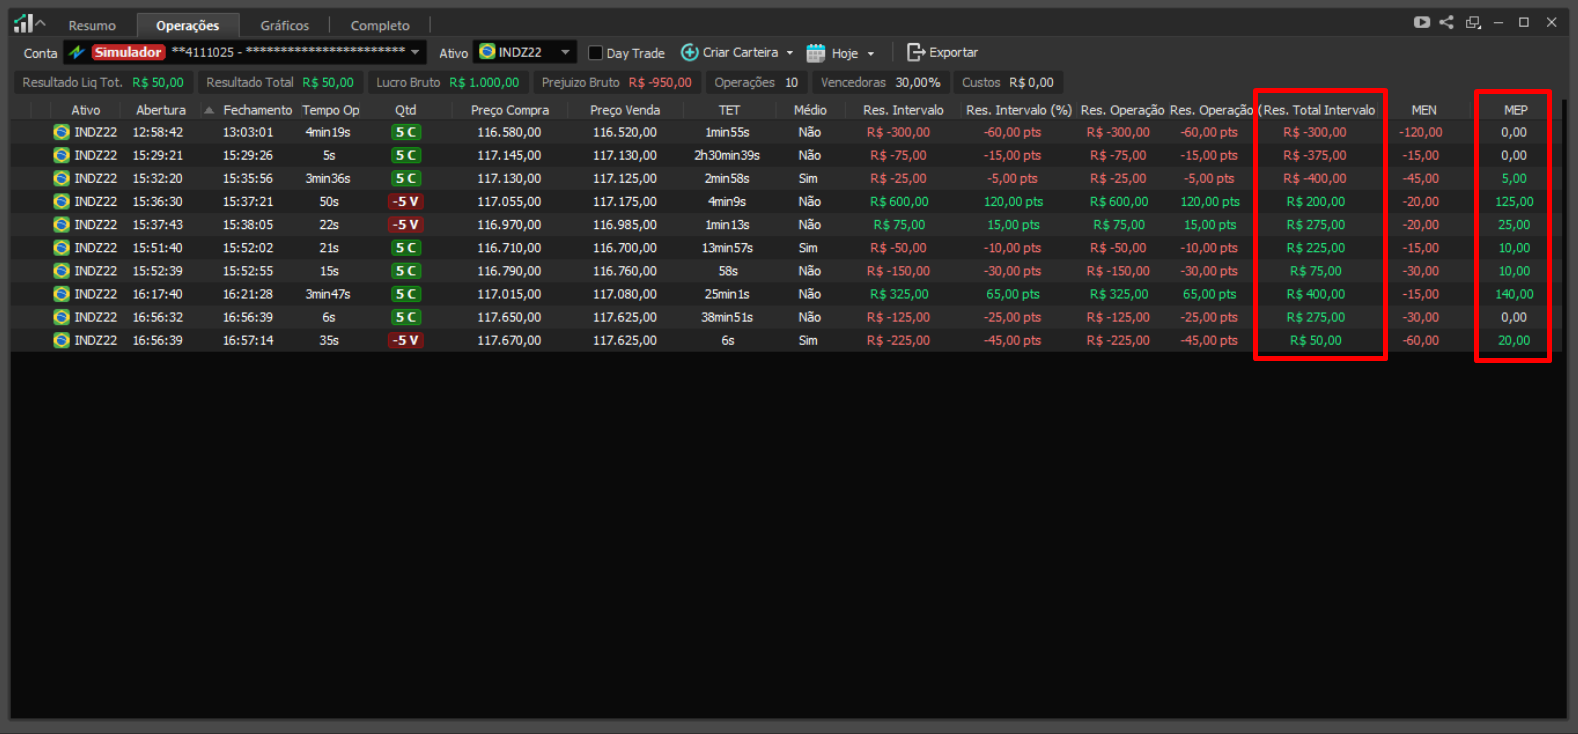Expand the Conta account dropdown
This screenshot has width=1578, height=734.
[x=415, y=52]
